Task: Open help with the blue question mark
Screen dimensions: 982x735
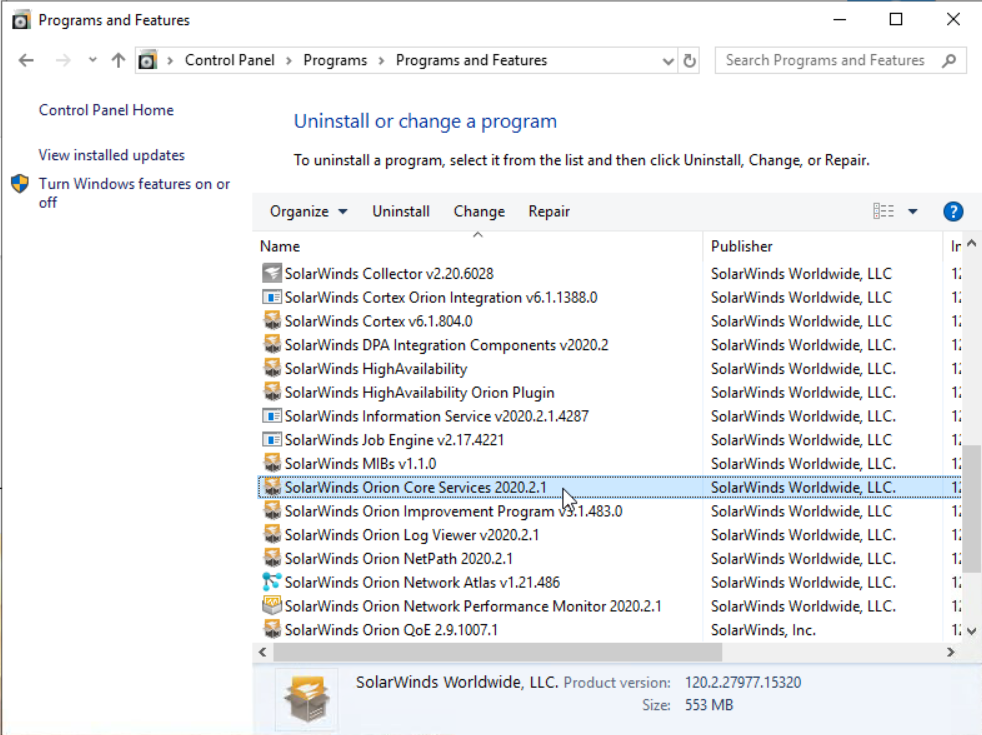Action: 953,212
